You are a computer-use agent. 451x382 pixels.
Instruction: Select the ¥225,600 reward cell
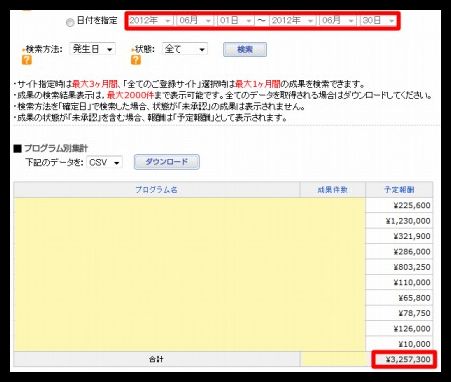(x=399, y=205)
